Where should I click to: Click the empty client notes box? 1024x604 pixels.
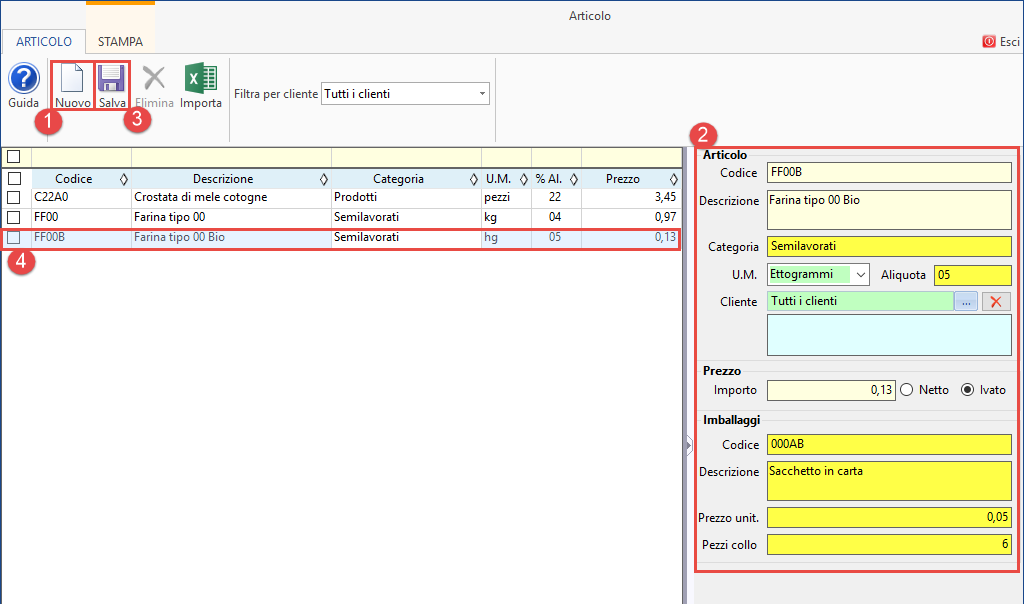click(889, 335)
